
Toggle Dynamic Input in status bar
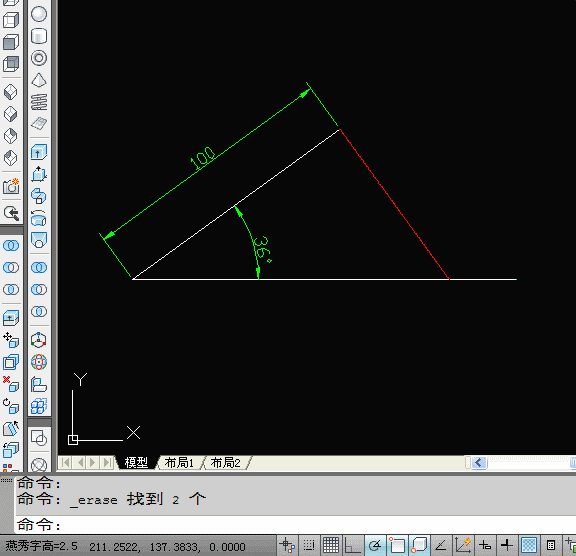click(485, 545)
